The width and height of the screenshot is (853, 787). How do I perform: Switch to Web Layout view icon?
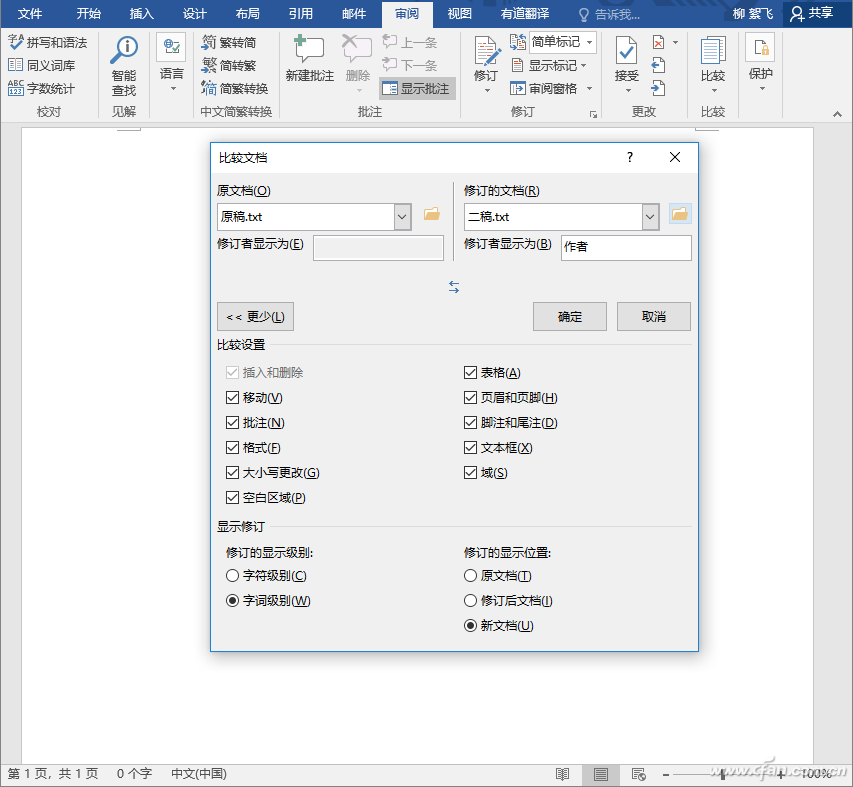[638, 773]
